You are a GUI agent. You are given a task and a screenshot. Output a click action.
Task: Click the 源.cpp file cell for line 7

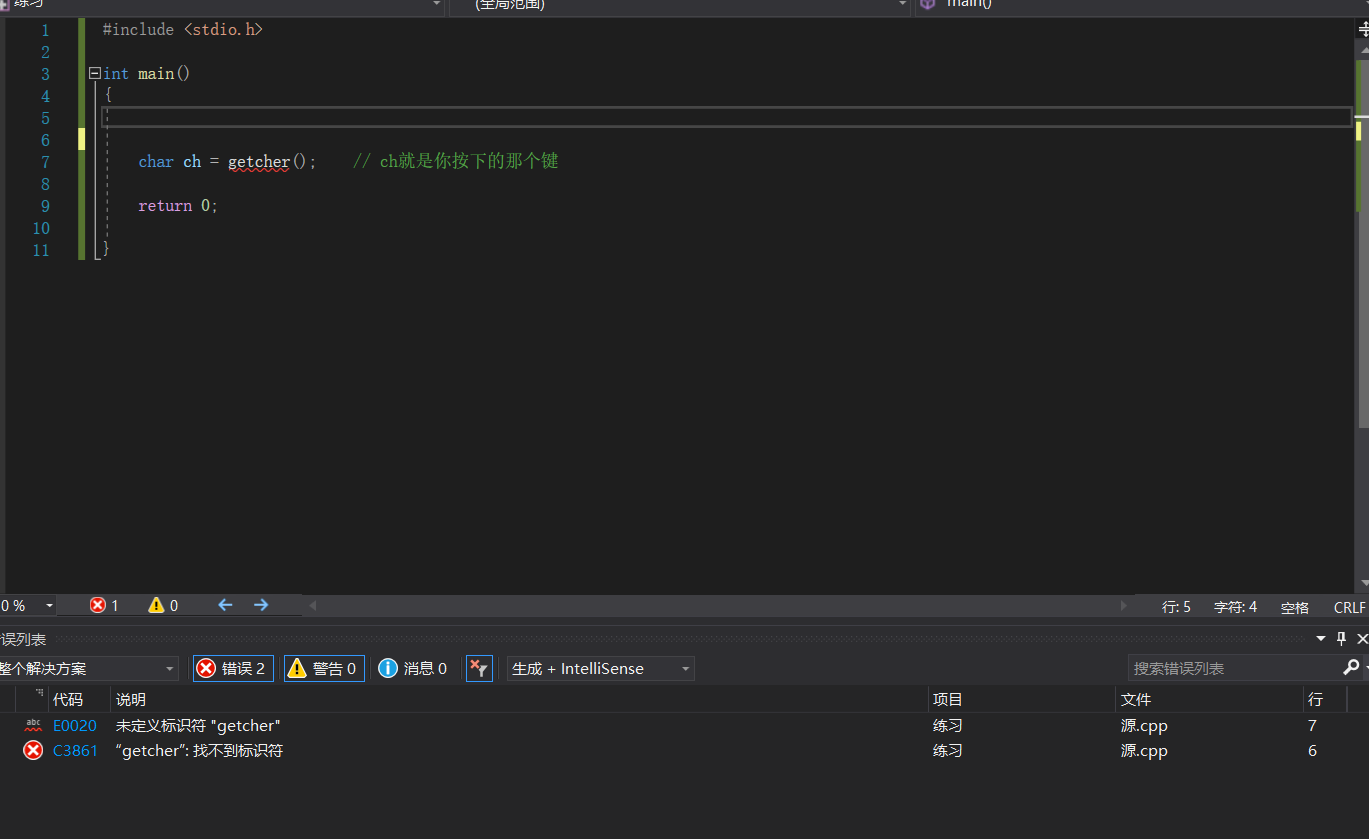1144,725
